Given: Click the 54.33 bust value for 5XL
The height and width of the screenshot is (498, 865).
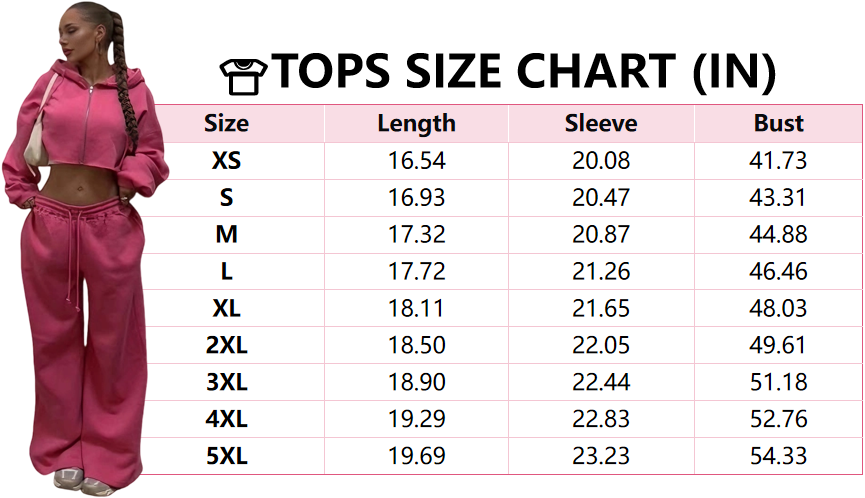Looking at the screenshot, I should tap(778, 457).
